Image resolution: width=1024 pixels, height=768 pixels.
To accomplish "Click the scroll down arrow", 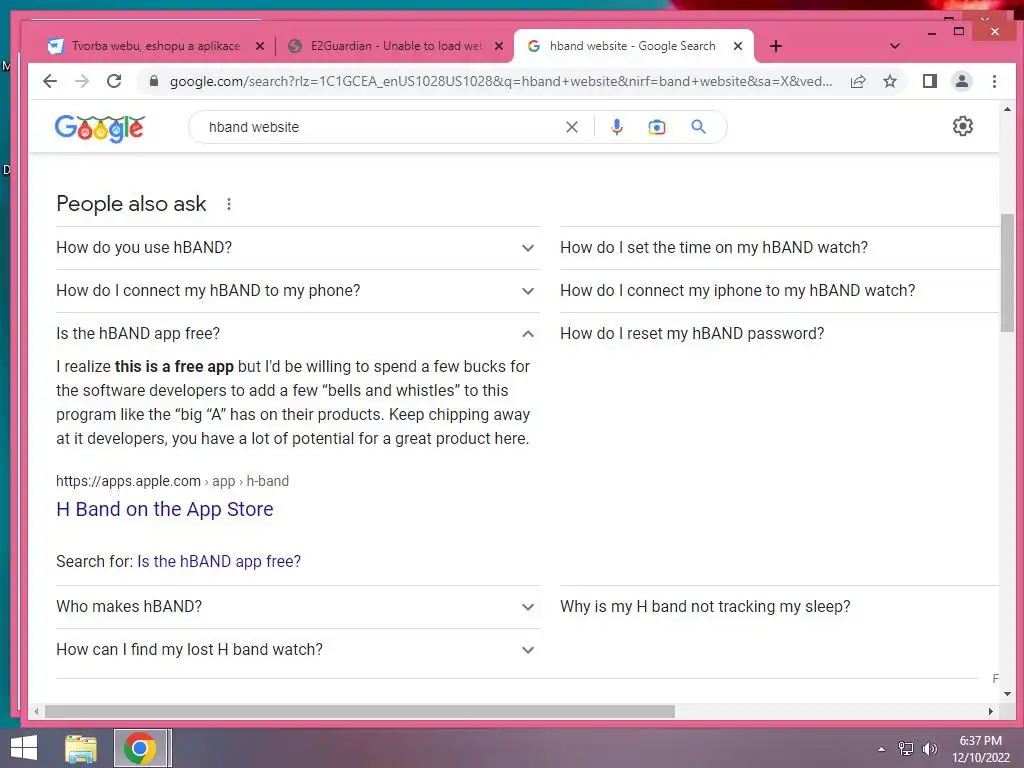I will [x=1007, y=694].
